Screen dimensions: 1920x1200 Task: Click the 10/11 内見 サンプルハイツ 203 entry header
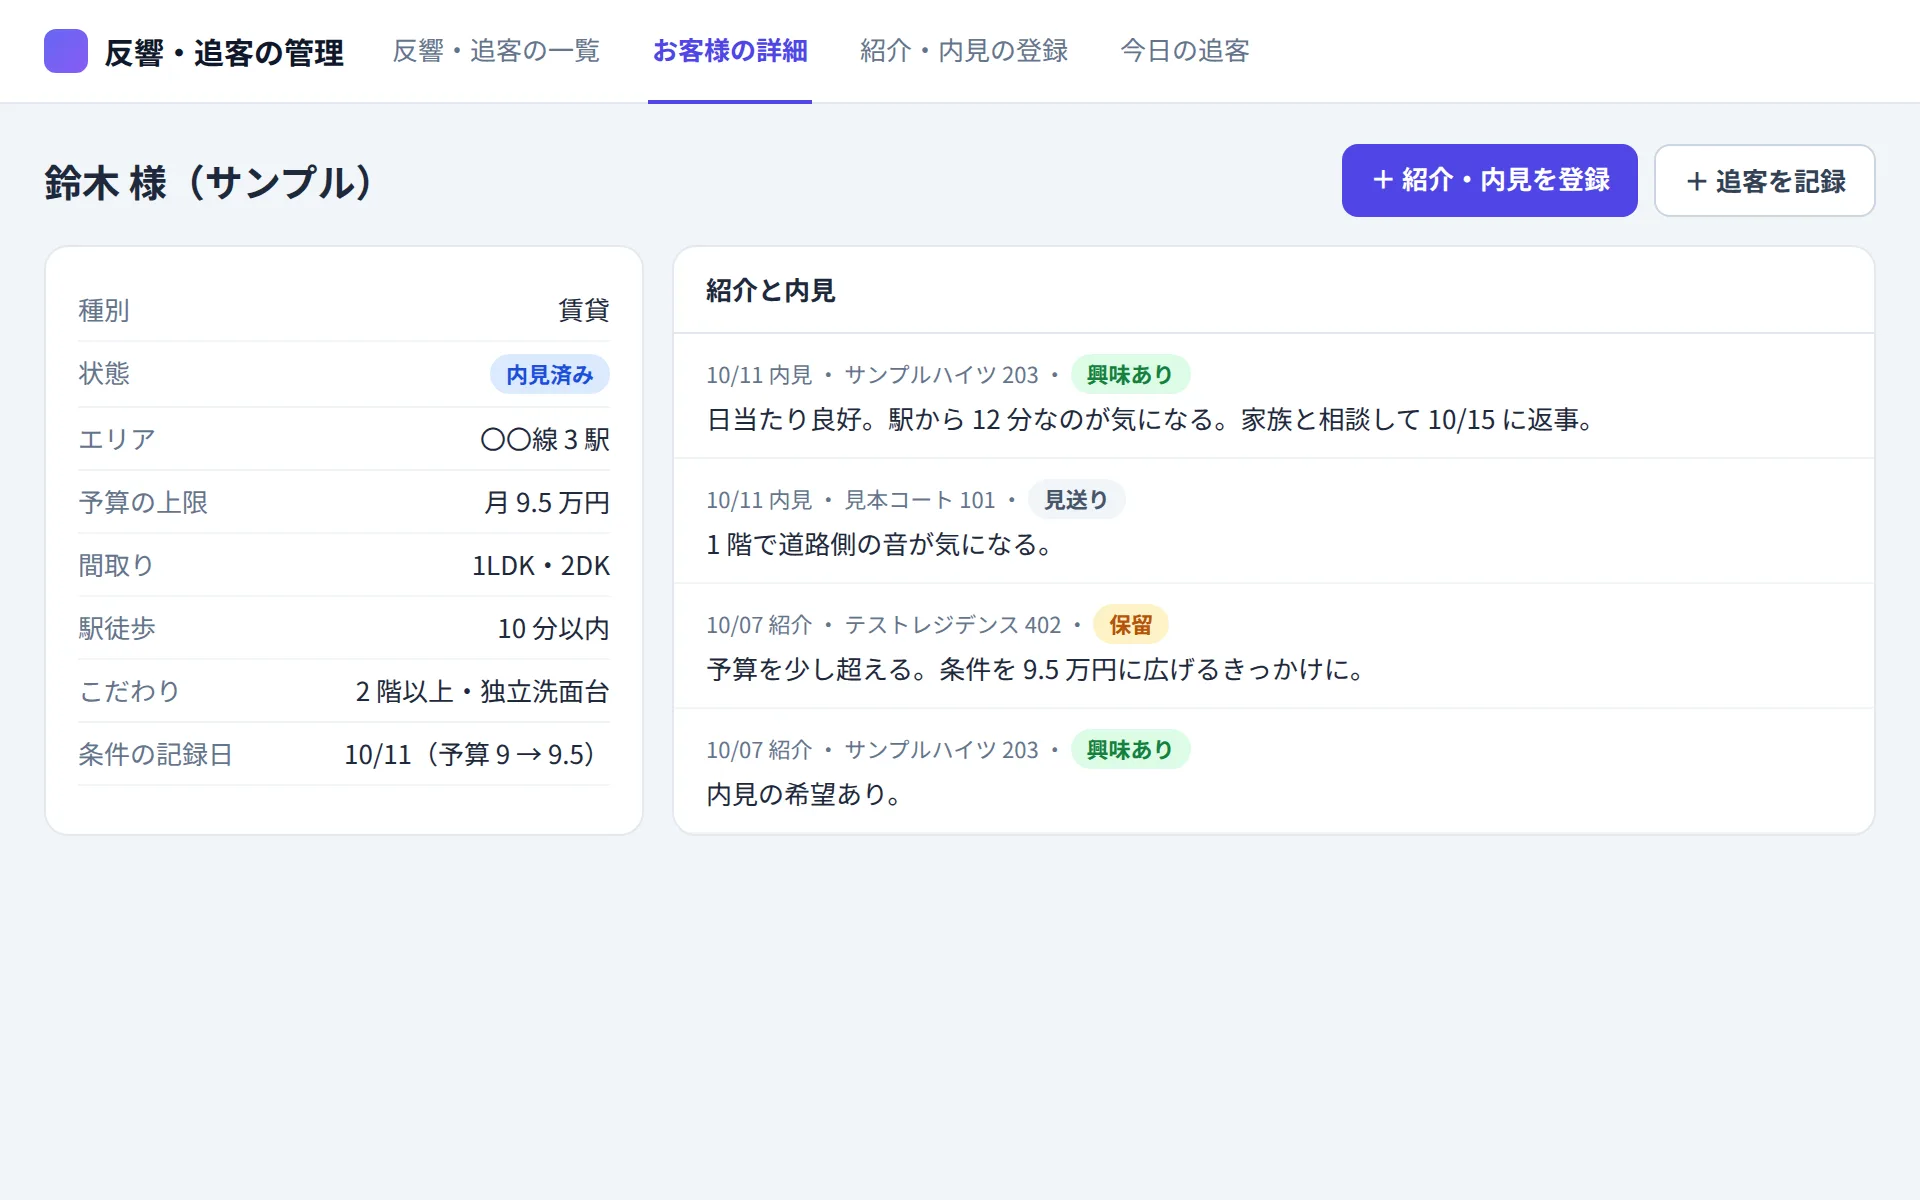tap(872, 375)
